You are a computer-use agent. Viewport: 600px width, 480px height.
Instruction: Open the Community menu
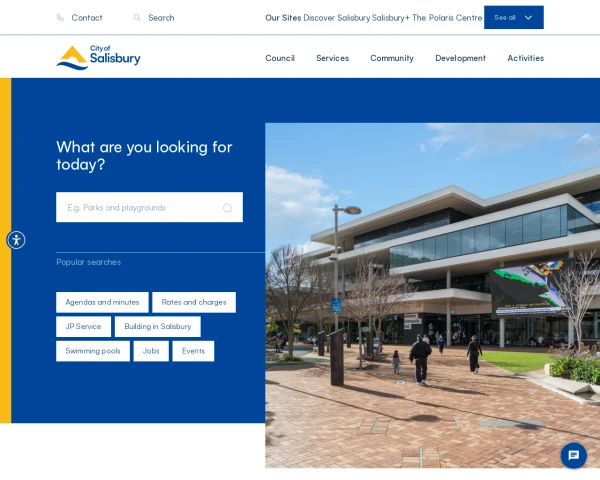coord(392,58)
